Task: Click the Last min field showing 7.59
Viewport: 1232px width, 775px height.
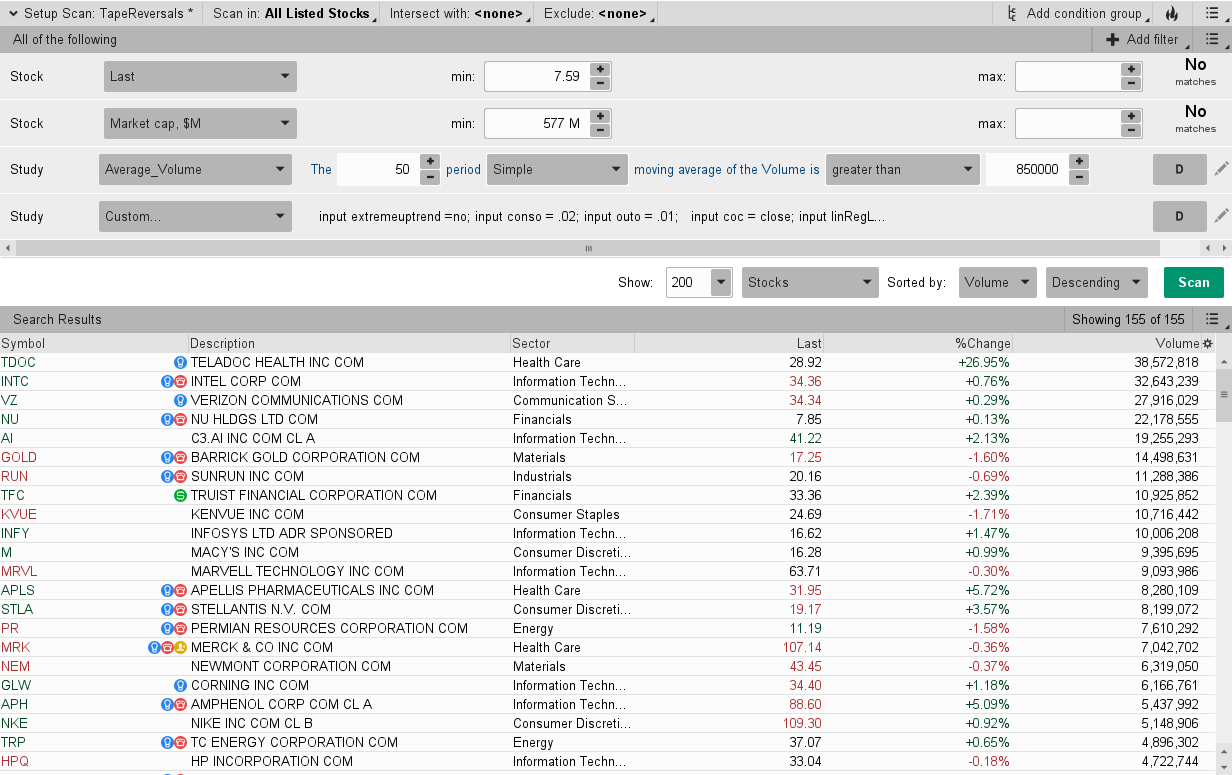Action: [x=536, y=76]
